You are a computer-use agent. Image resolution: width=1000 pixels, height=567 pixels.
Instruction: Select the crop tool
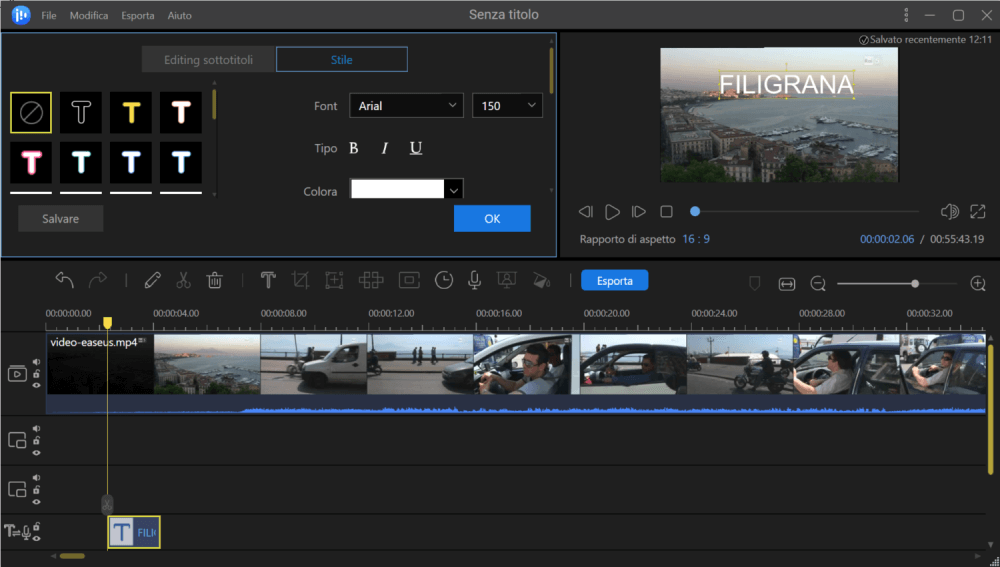pyautogui.click(x=300, y=280)
